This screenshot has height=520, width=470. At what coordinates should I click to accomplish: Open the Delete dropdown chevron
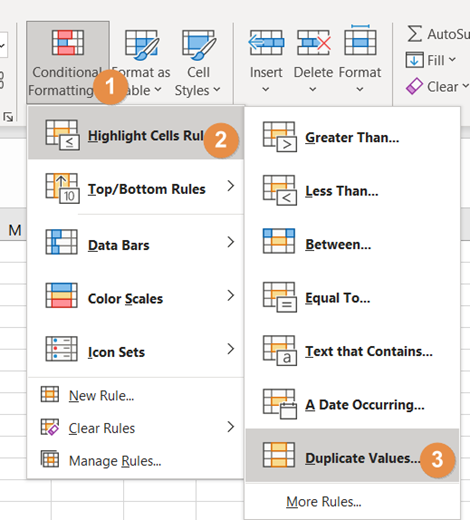click(313, 89)
